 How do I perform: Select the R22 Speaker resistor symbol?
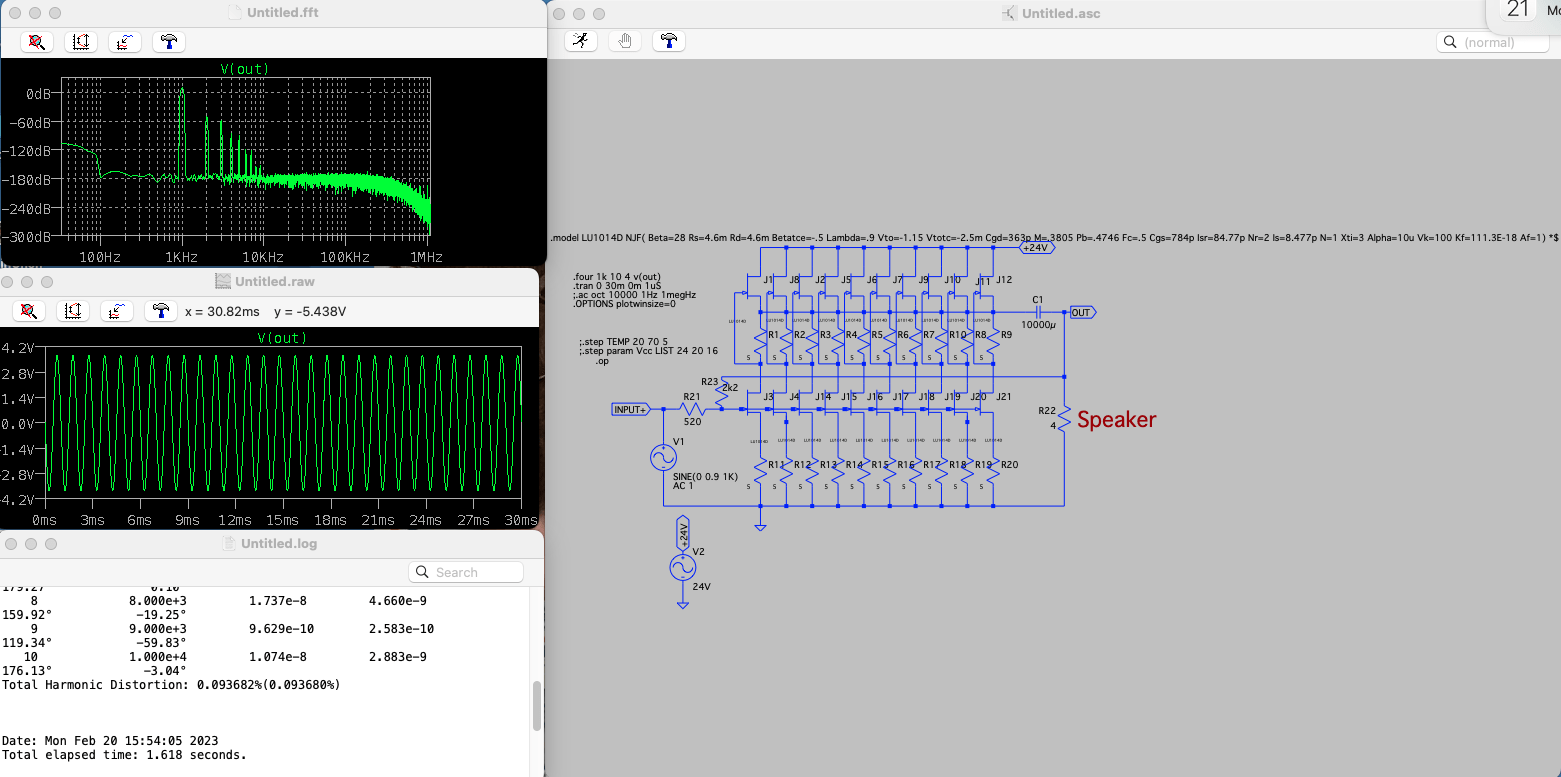pos(1064,418)
